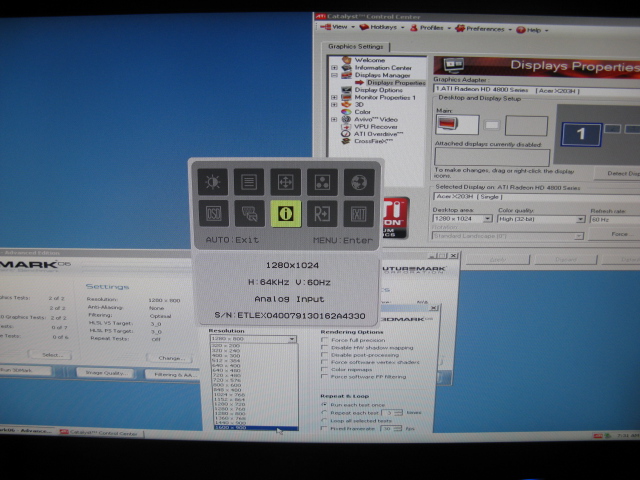
Task: Select the three-dot color icon in the OSD
Action: click(x=322, y=182)
